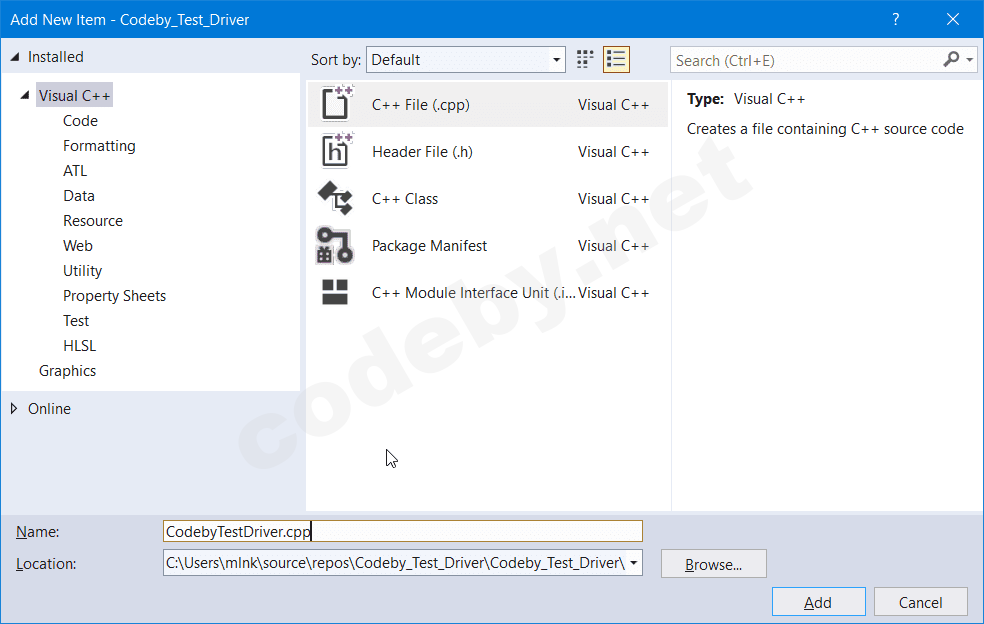Open the dialog Help question mark
984x624 pixels.
[896, 19]
